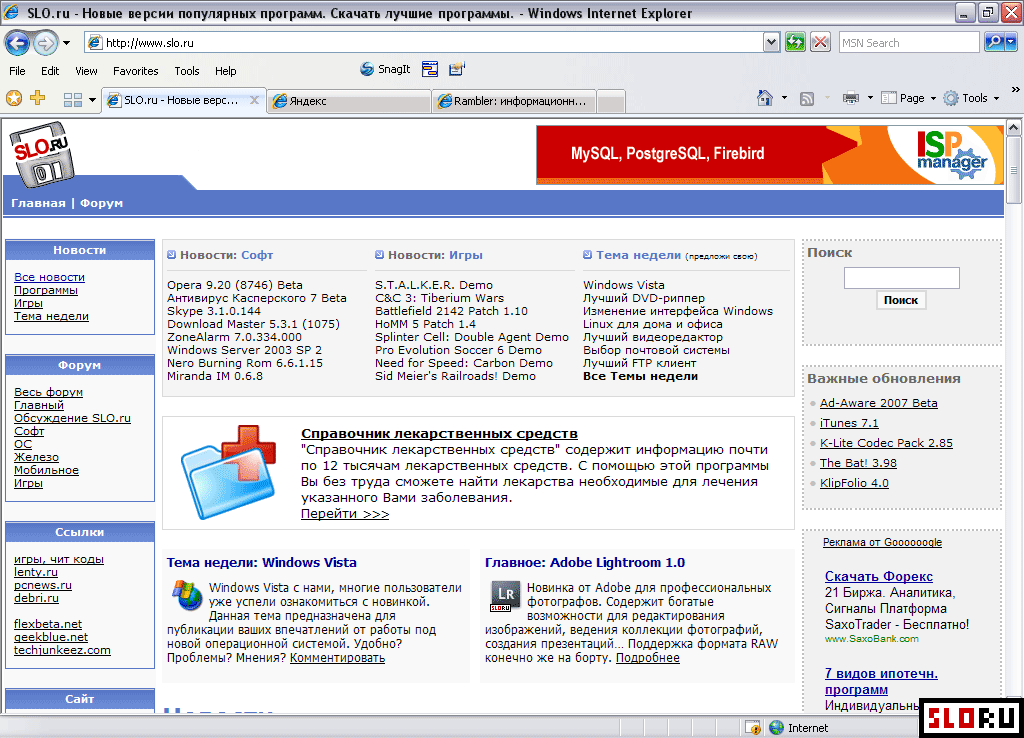Click the Новости: Игры section icon
The width and height of the screenshot is (1024, 738).
click(x=379, y=255)
